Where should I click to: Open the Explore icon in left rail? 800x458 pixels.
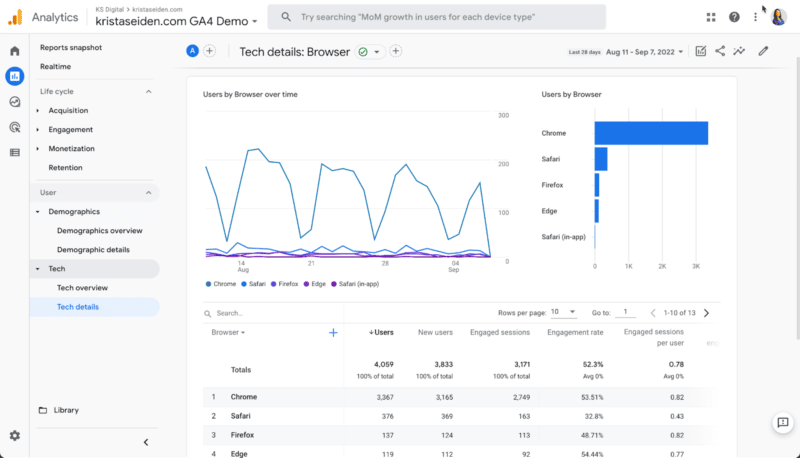pyautogui.click(x=14, y=102)
